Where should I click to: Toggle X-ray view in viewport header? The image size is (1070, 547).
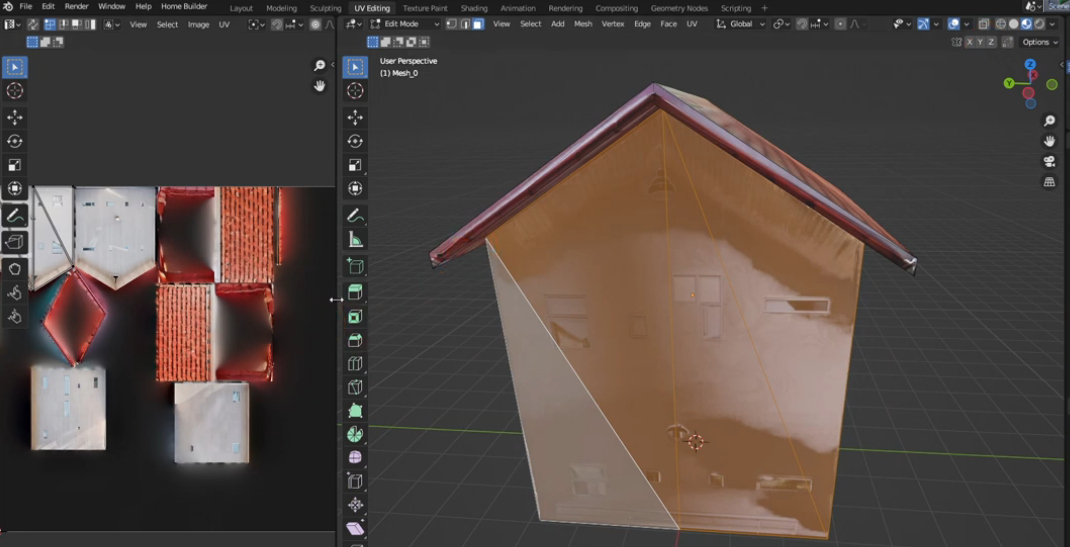984,24
